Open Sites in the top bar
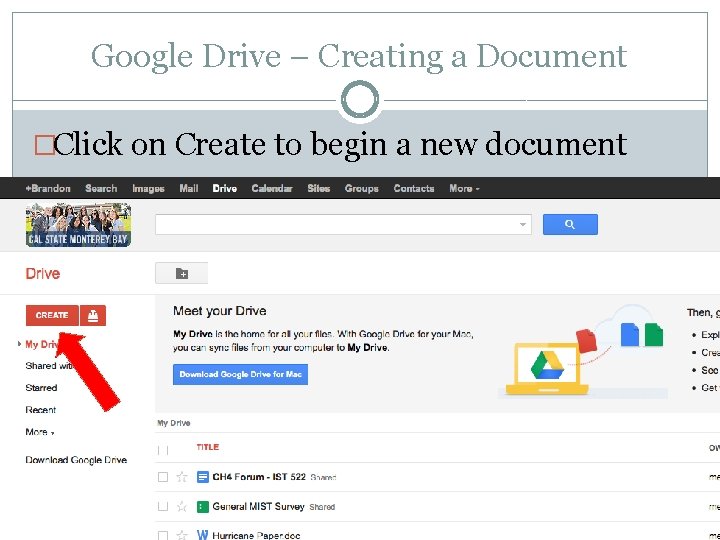This screenshot has height=540, width=720. pyautogui.click(x=319, y=188)
